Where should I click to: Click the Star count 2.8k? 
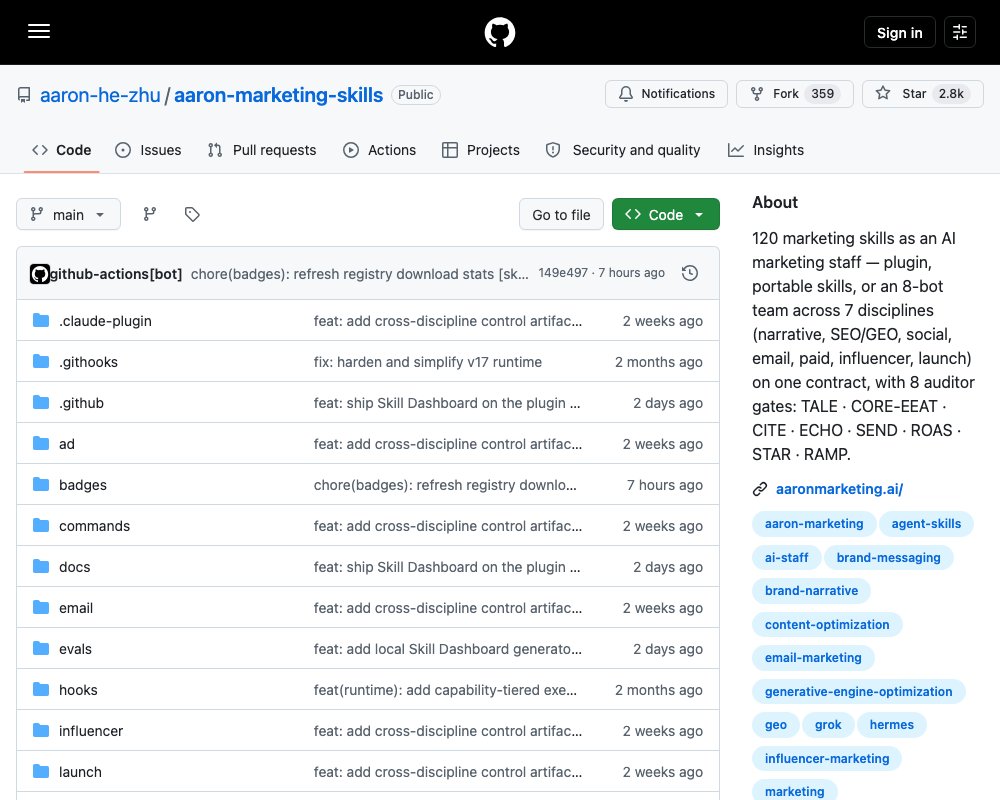coord(951,94)
